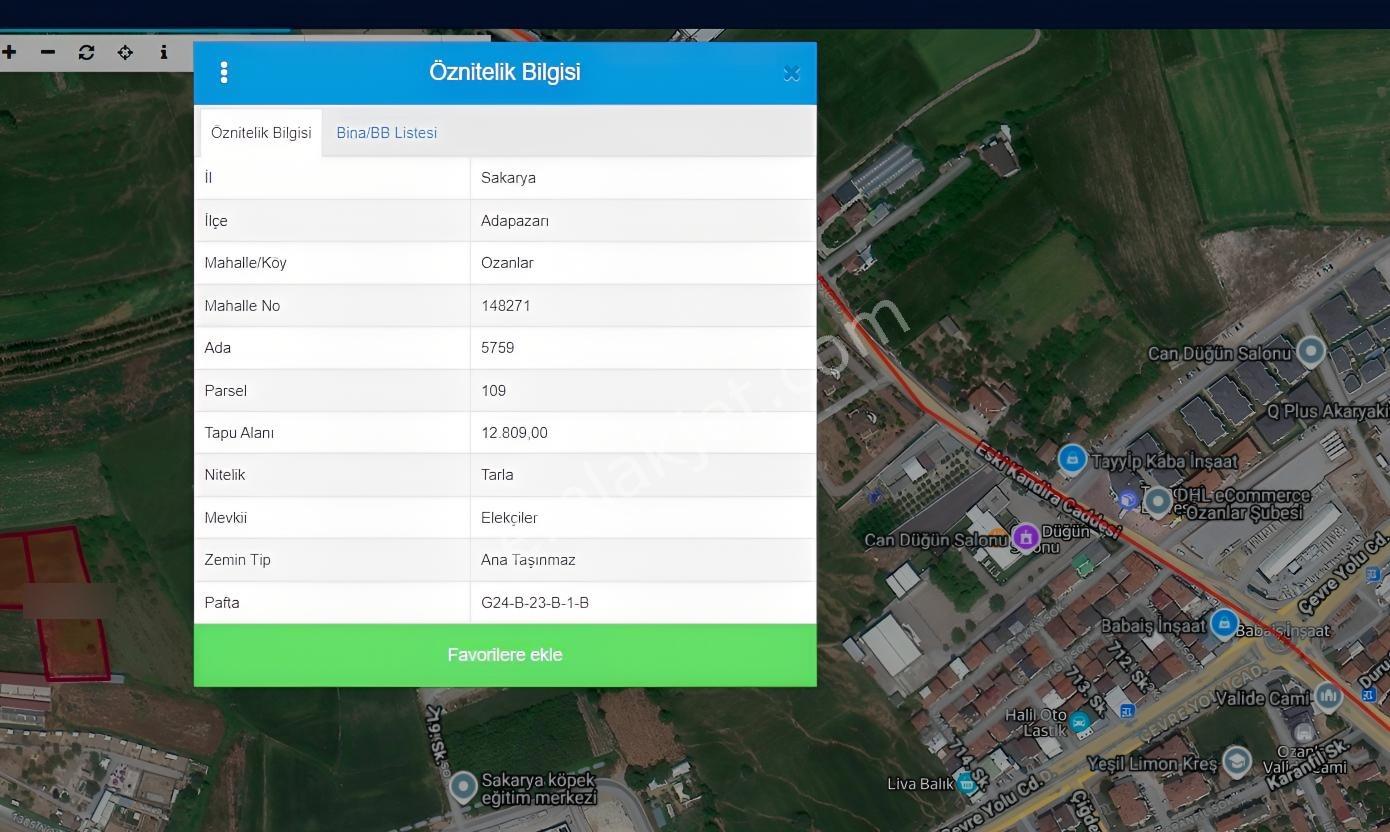Close the Öznitelik Bilgisi dialog

[x=791, y=73]
